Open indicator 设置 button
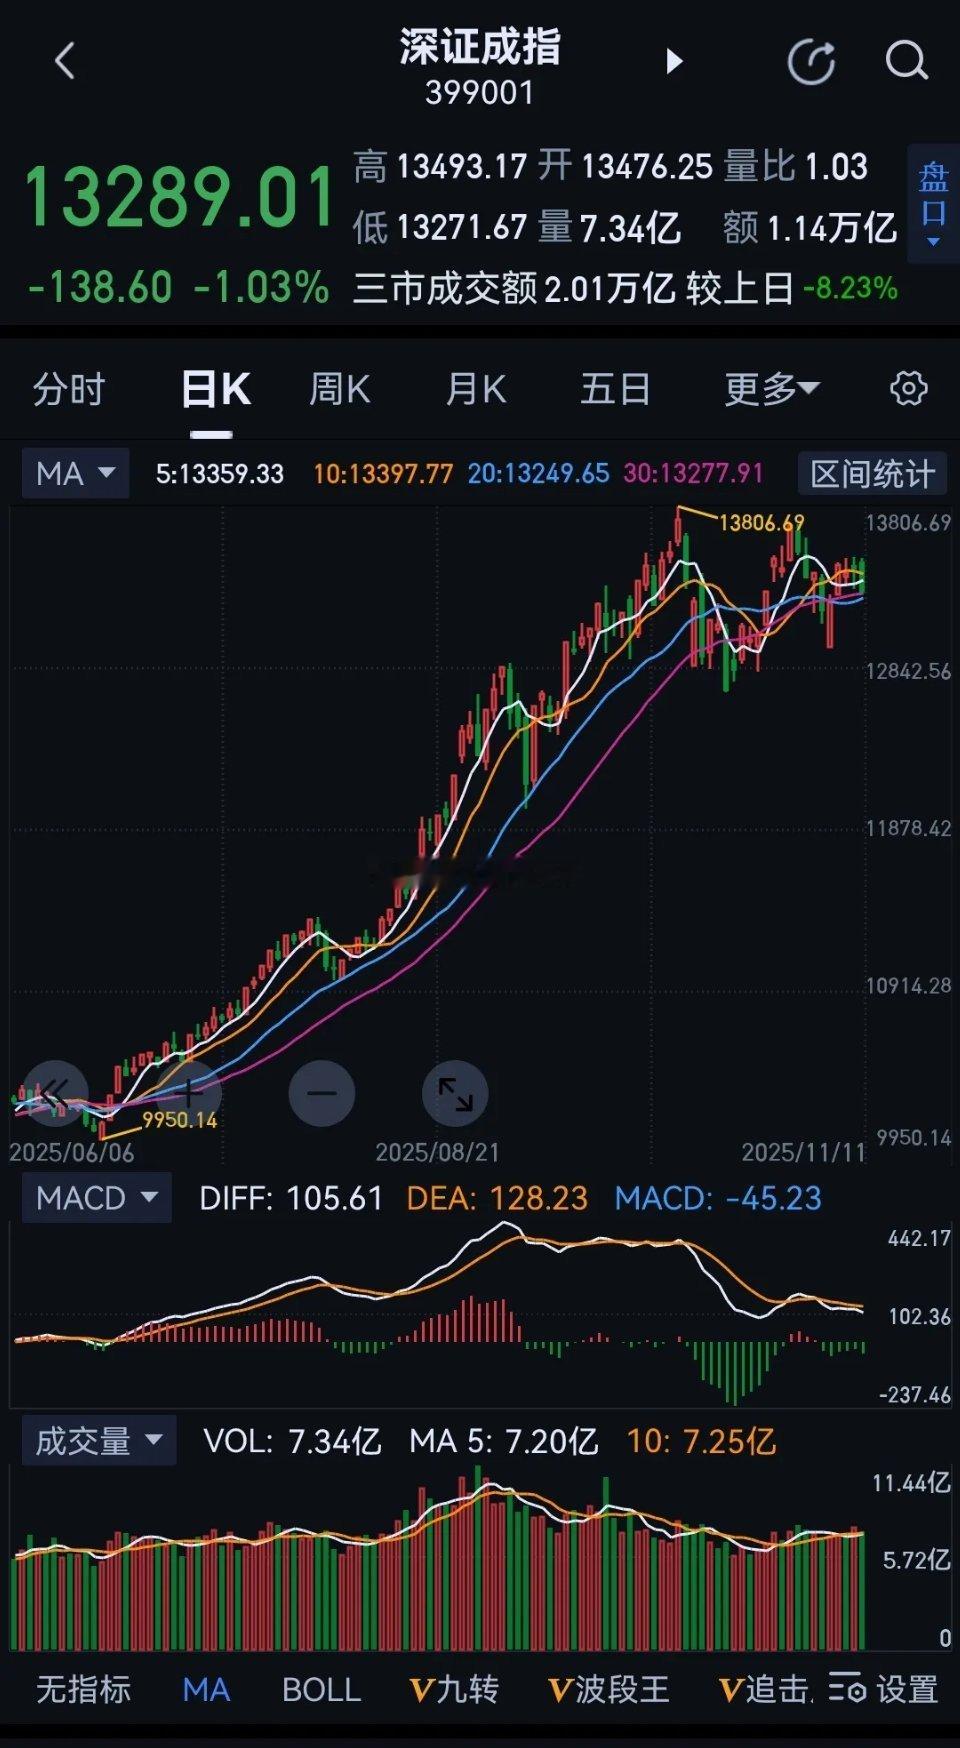960x1748 pixels. click(884, 1689)
